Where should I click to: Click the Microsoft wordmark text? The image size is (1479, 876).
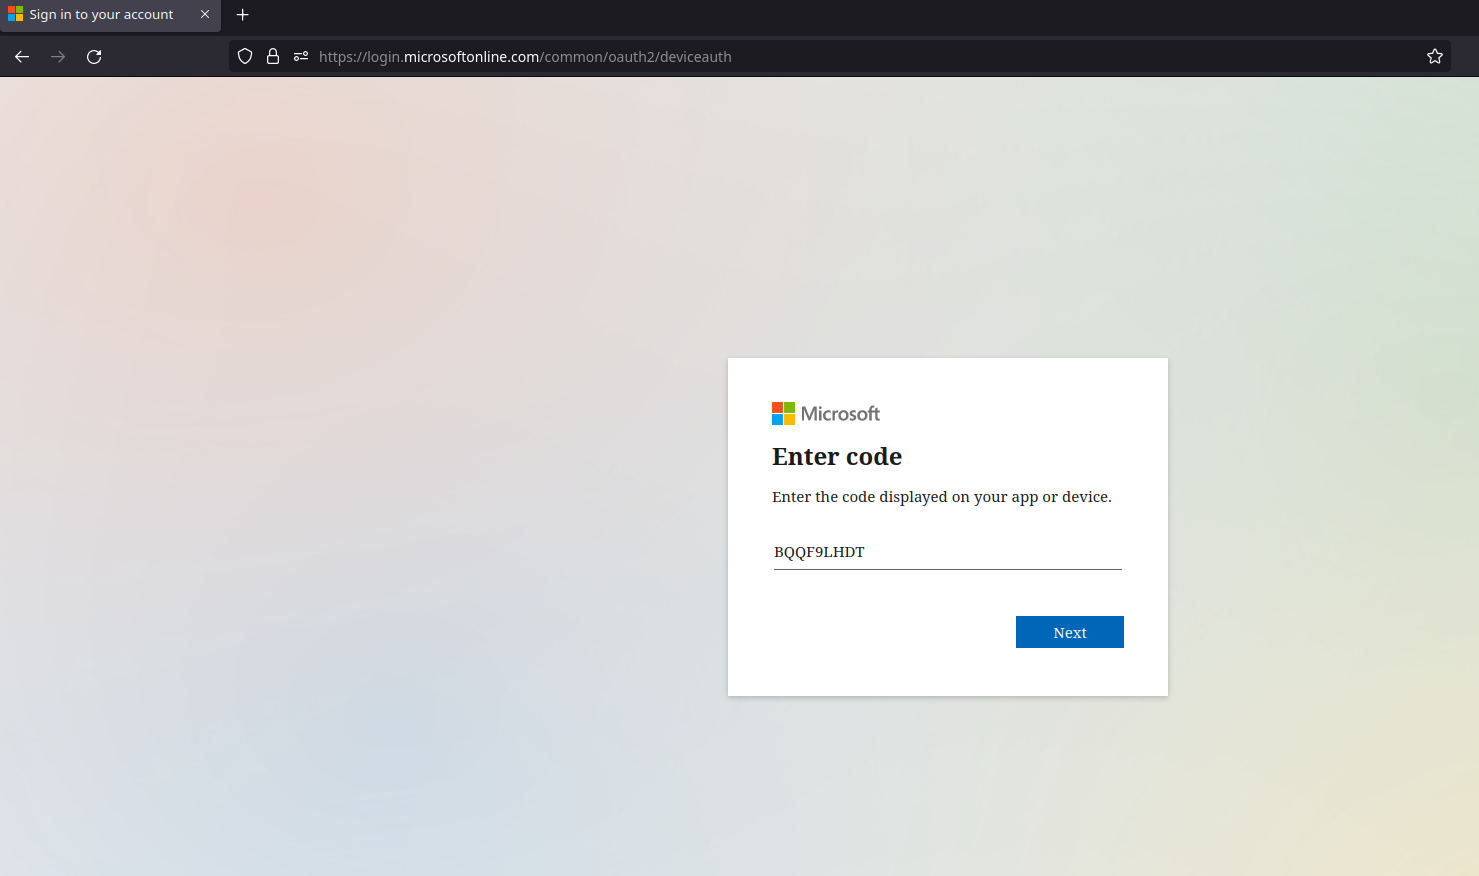[840, 414]
